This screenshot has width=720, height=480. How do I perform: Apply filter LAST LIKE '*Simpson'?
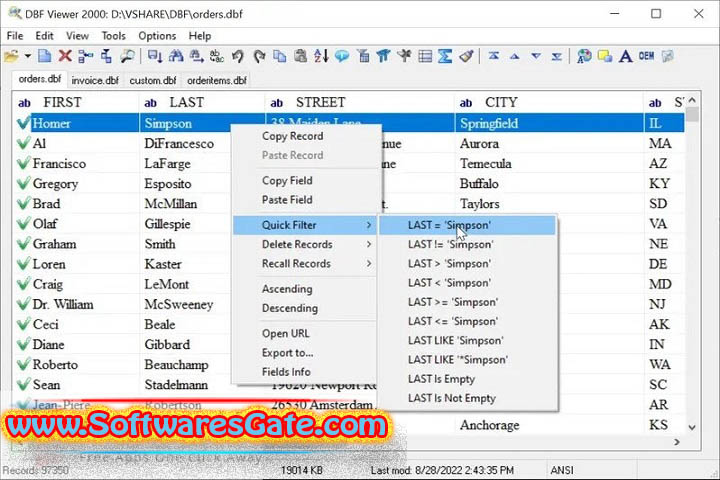point(467,360)
